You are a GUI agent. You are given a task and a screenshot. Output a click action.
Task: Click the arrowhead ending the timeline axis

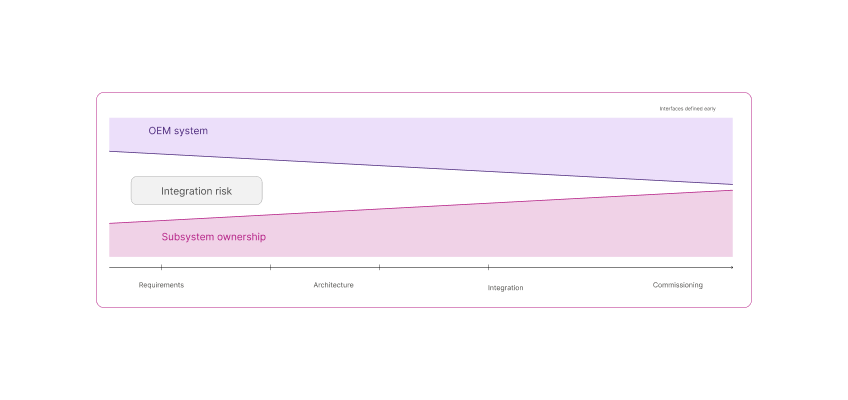pos(732,268)
